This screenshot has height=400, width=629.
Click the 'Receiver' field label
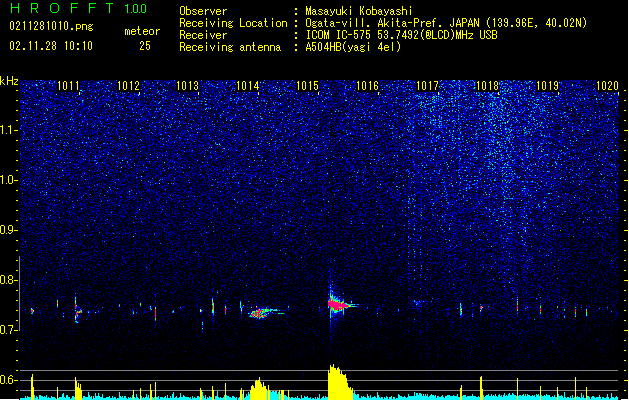coord(203,35)
